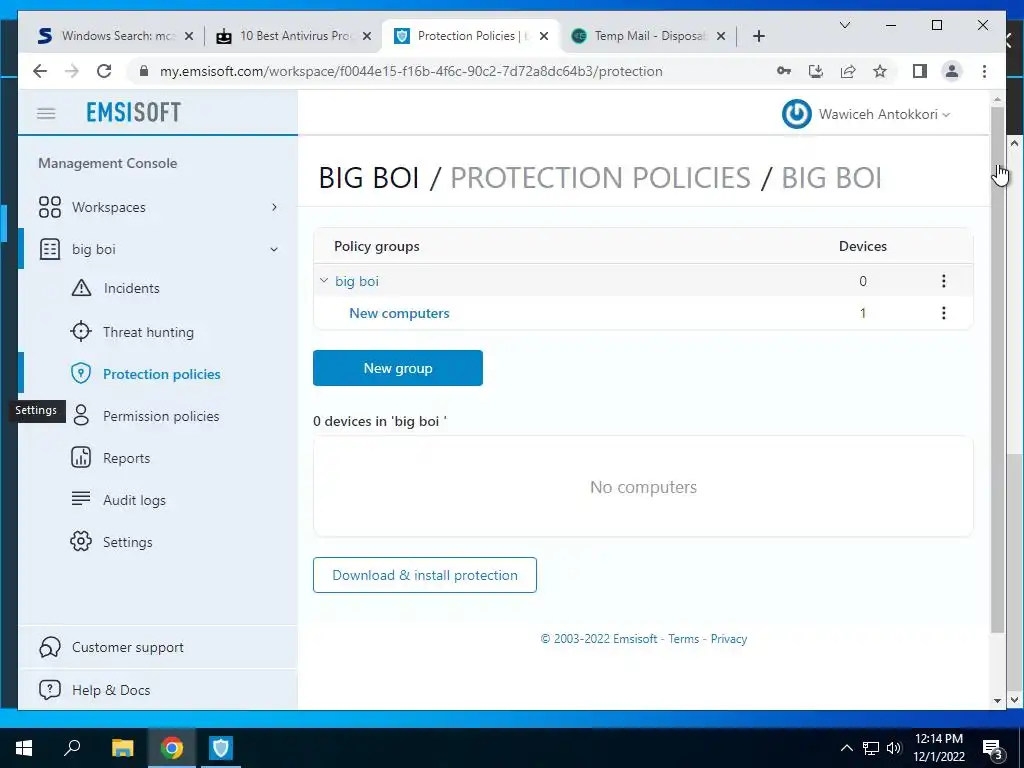
Task: Open Wawiceh Antokkori account dropdown
Action: pyautogui.click(x=884, y=114)
